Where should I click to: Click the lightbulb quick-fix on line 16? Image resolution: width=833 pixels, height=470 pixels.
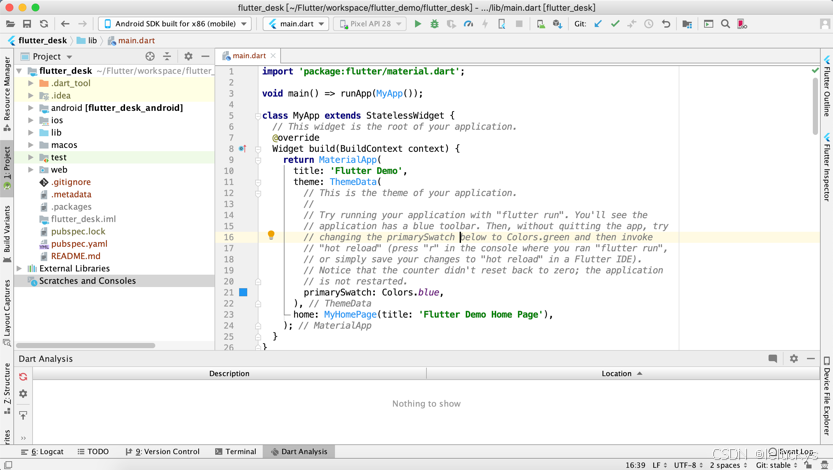(271, 235)
